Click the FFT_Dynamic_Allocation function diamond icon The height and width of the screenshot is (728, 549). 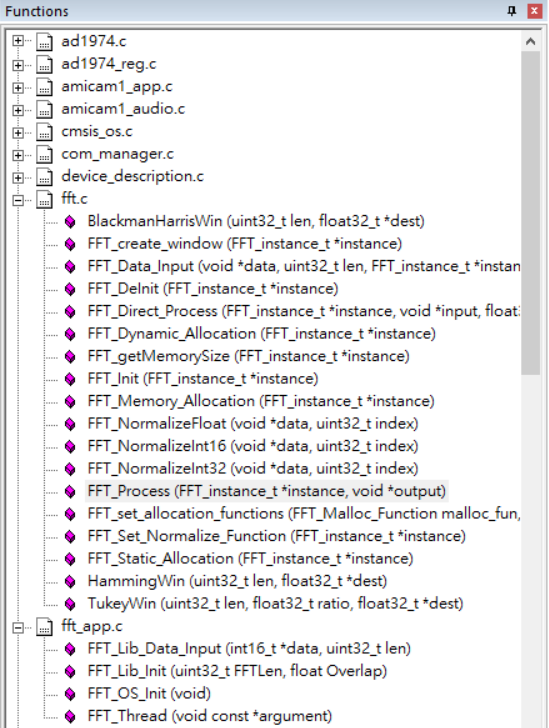[x=70, y=334]
